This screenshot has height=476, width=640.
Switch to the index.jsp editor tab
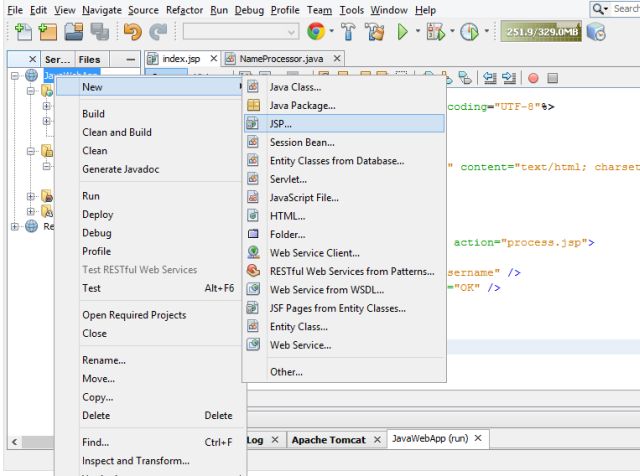181,59
